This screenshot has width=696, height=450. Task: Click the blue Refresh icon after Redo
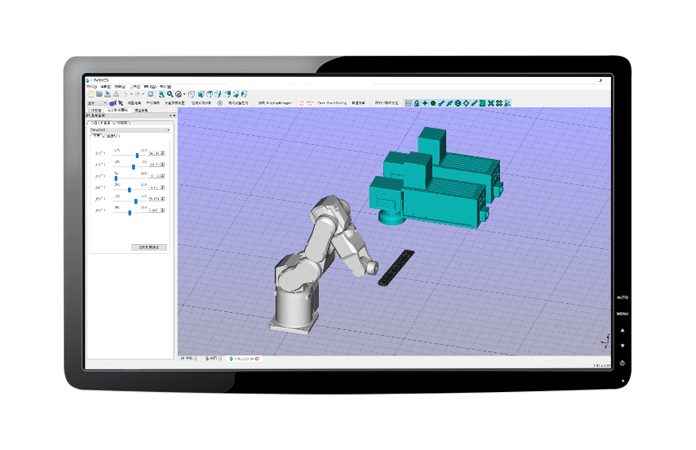point(150,94)
